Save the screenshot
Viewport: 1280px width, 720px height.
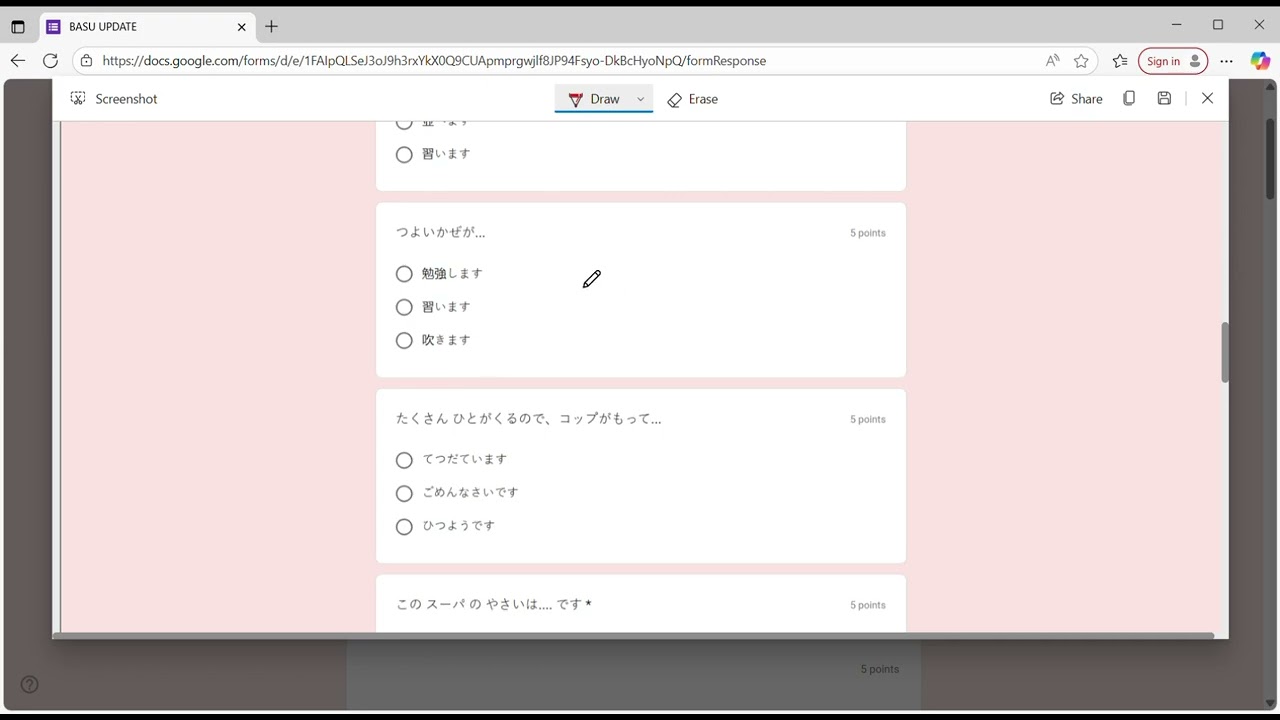tap(1164, 99)
